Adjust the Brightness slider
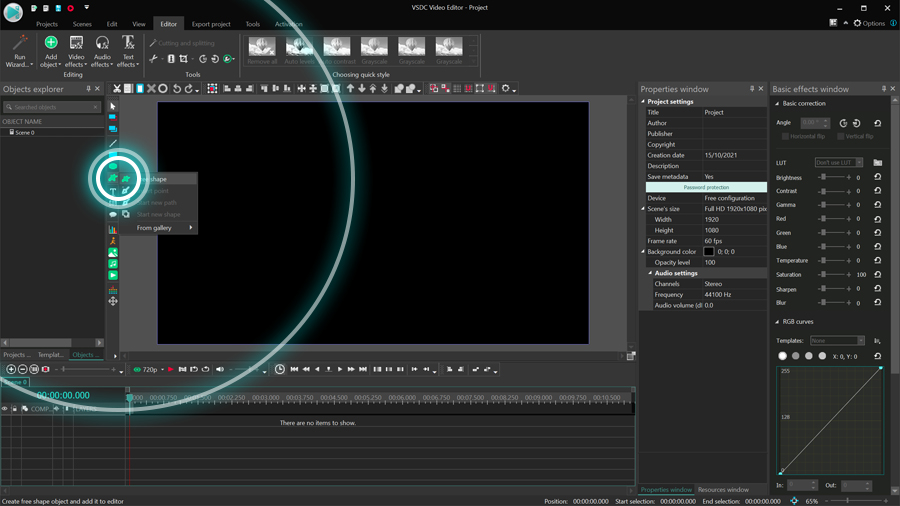 point(835,177)
